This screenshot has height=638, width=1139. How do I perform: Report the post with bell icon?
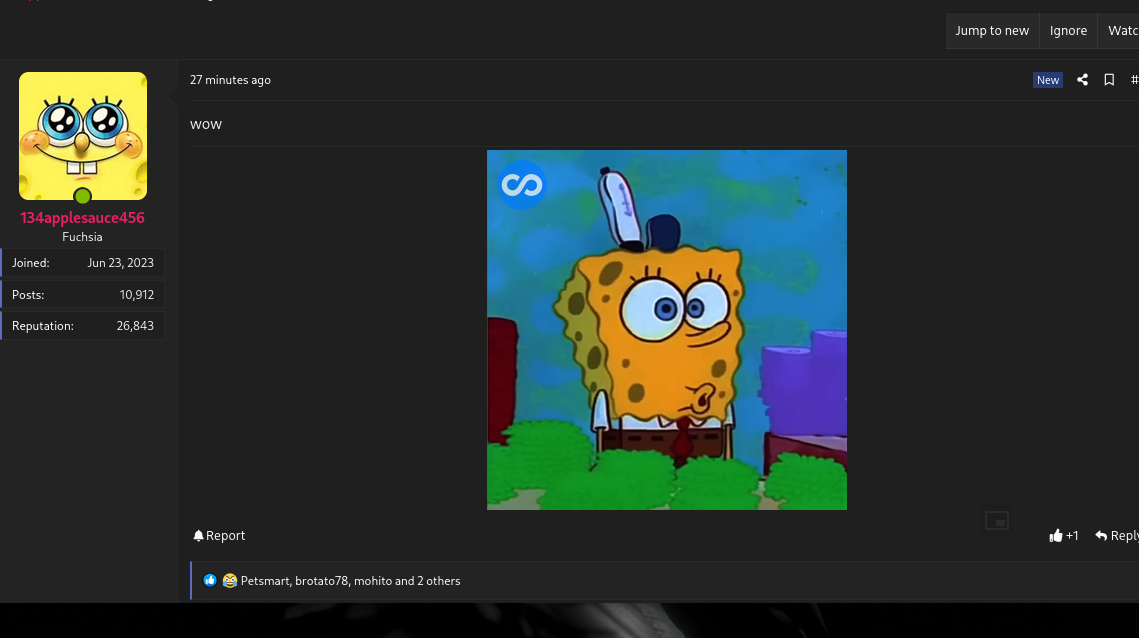219,536
